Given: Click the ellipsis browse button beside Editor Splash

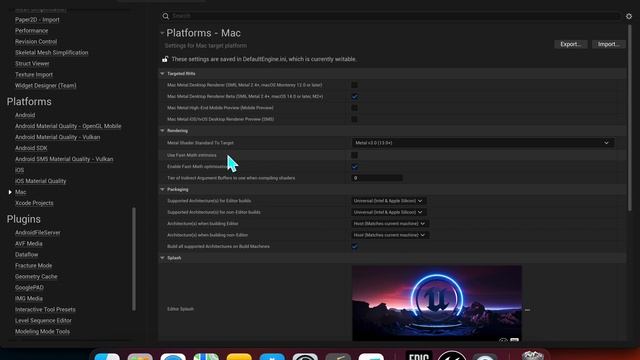Looking at the screenshot, I should pyautogui.click(x=527, y=310).
